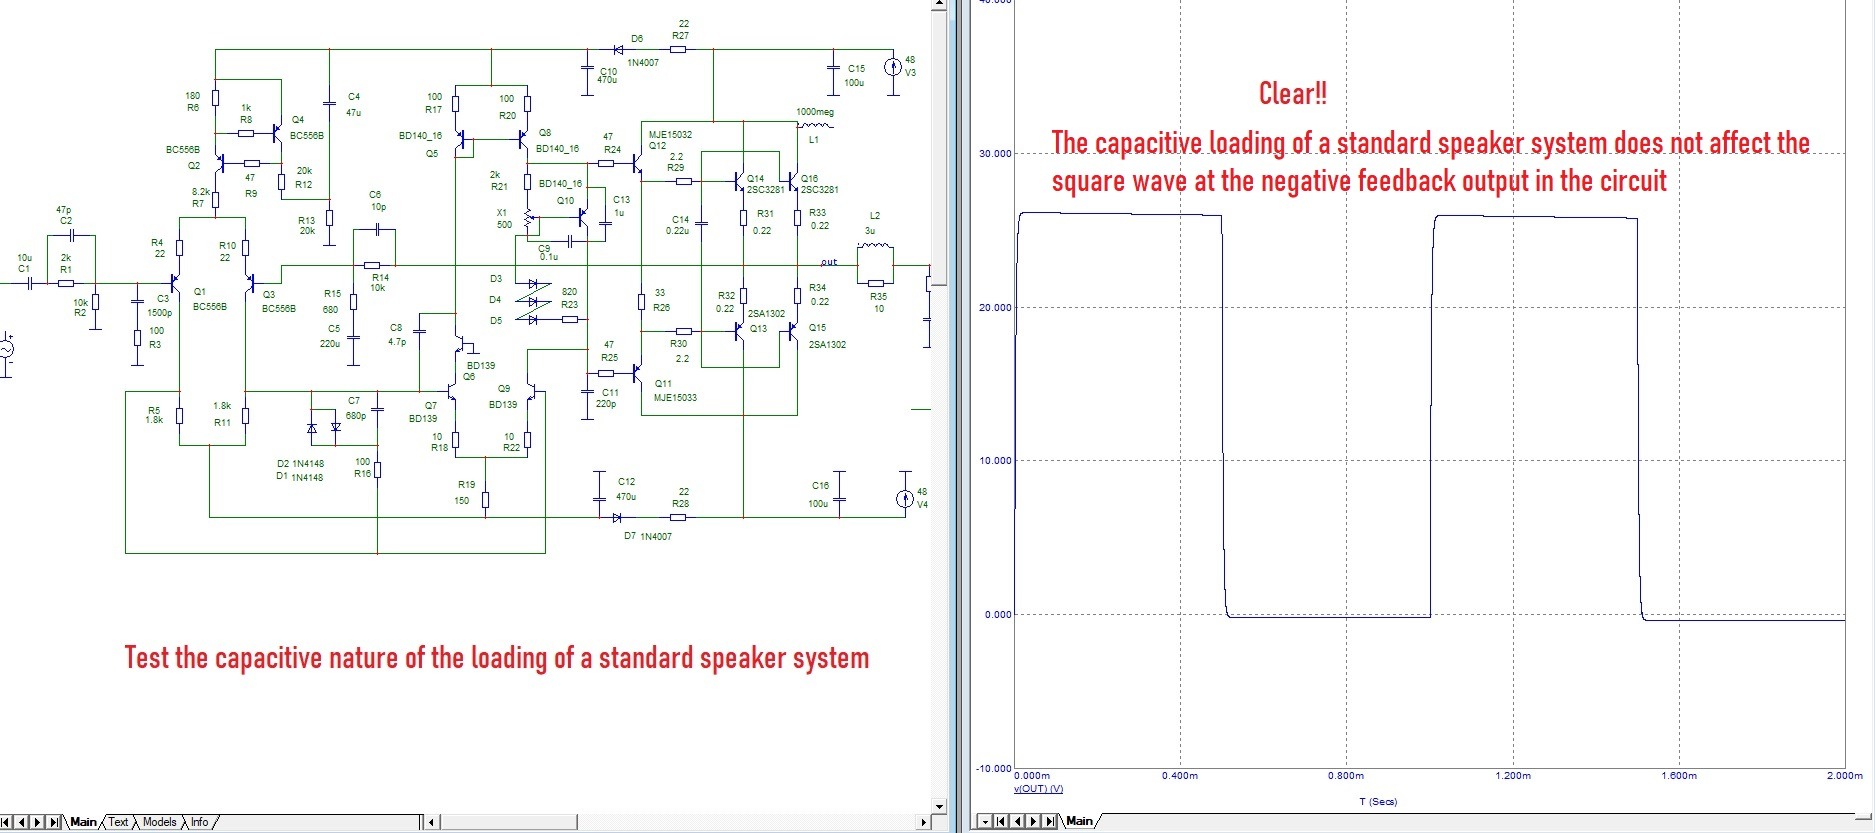The image size is (1875, 833).
Task: Select transistor Q3 BC556B symbol
Action: coord(250,284)
